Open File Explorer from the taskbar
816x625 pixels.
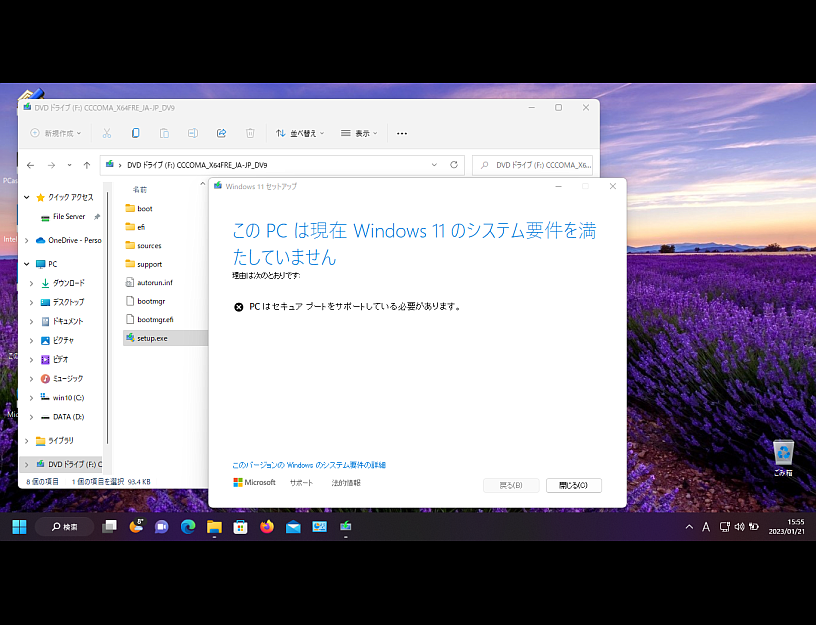coord(214,527)
